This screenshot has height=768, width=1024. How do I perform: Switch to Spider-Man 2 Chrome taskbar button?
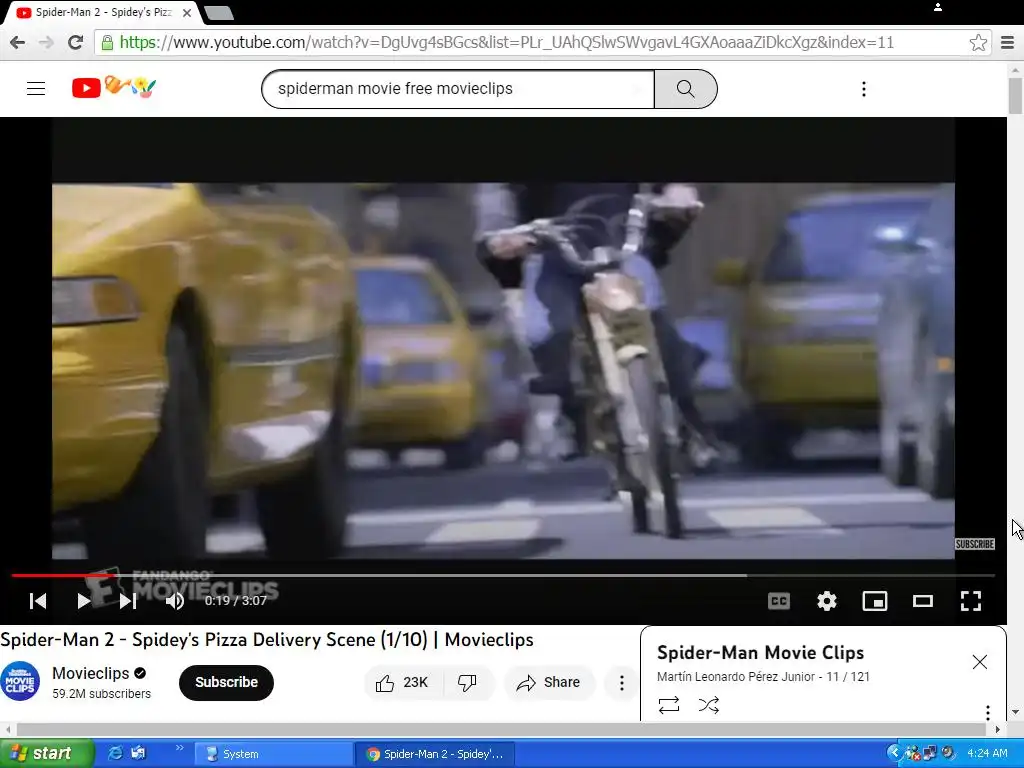tap(435, 754)
